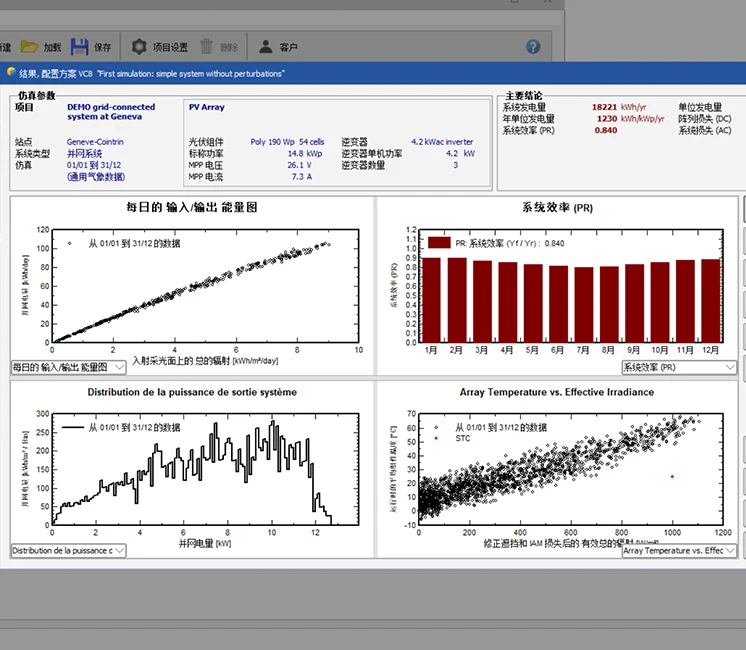This screenshot has width=746, height=650.
Task: Click the 18221 kWh/yr system yield value
Action: (604, 107)
